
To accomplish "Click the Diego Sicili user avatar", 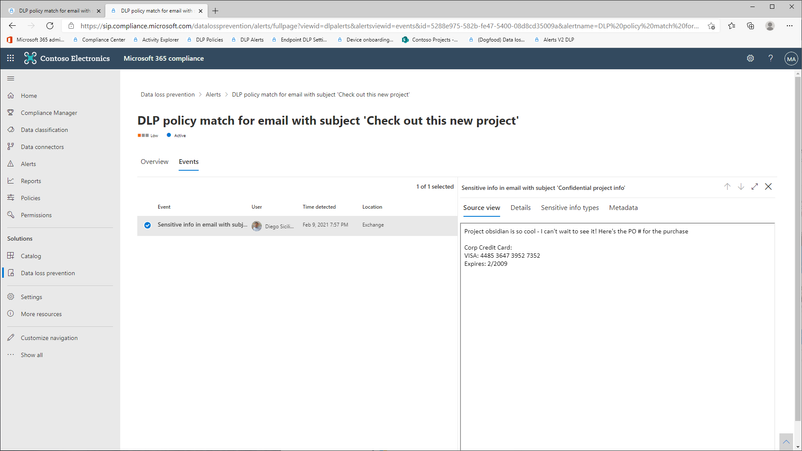I will click(x=257, y=226).
